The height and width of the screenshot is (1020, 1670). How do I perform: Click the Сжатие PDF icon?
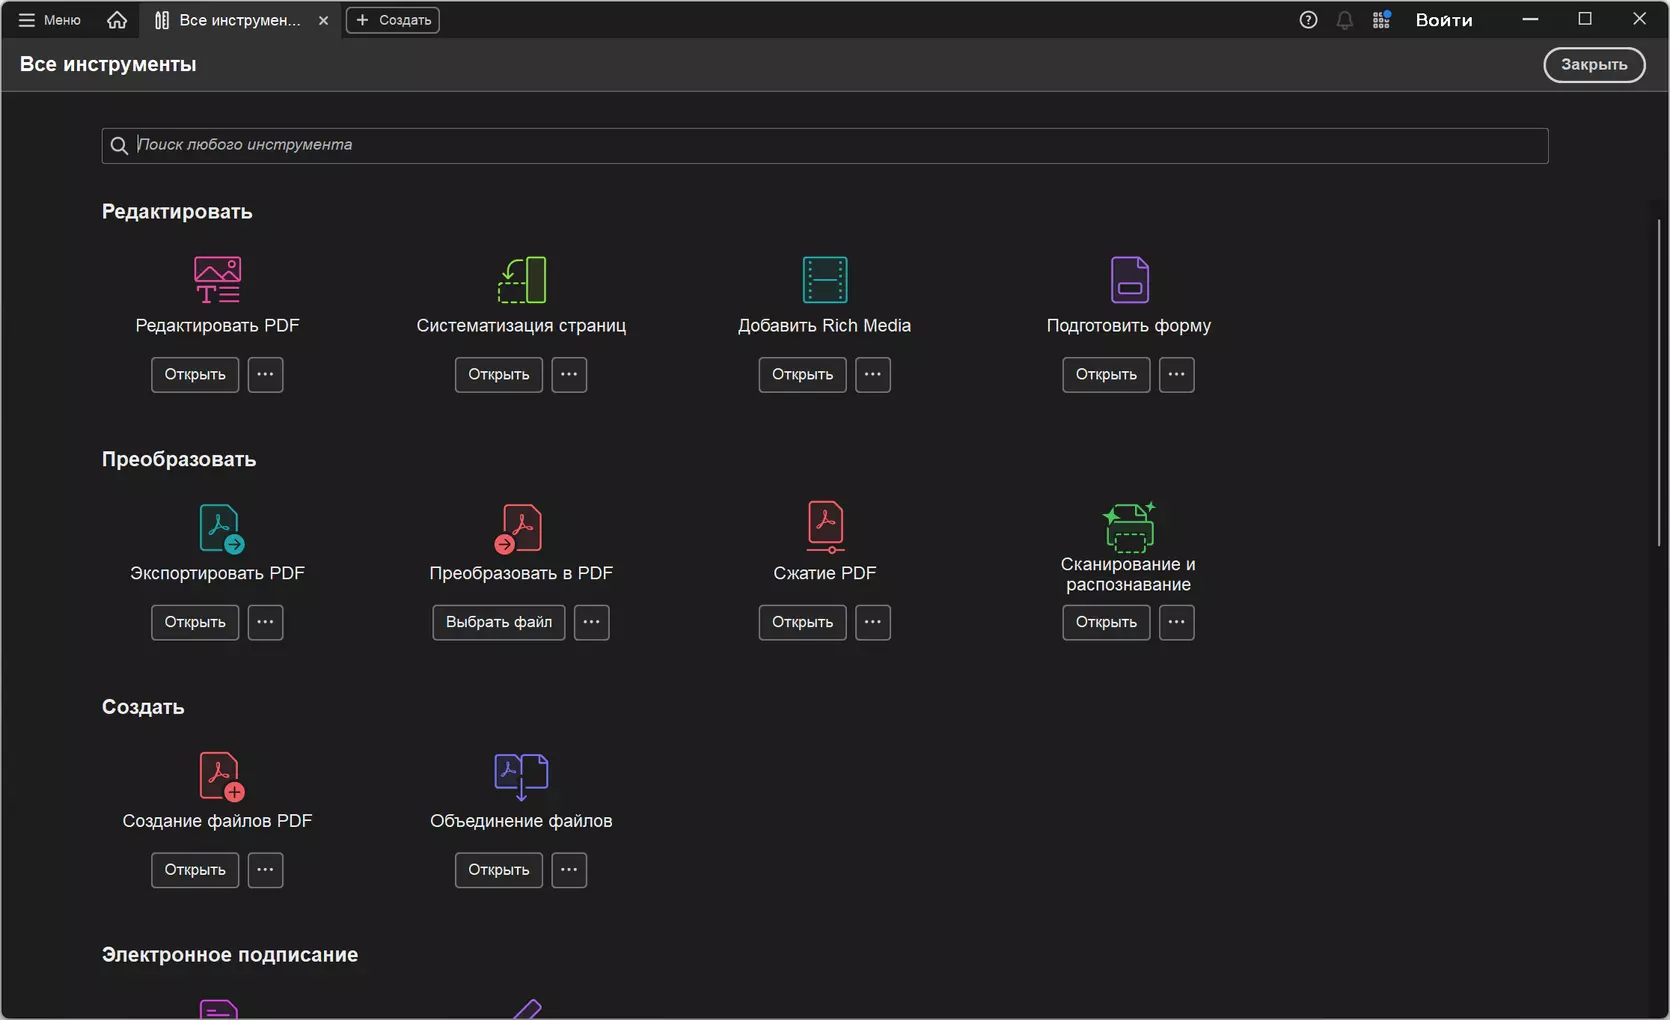tap(825, 527)
